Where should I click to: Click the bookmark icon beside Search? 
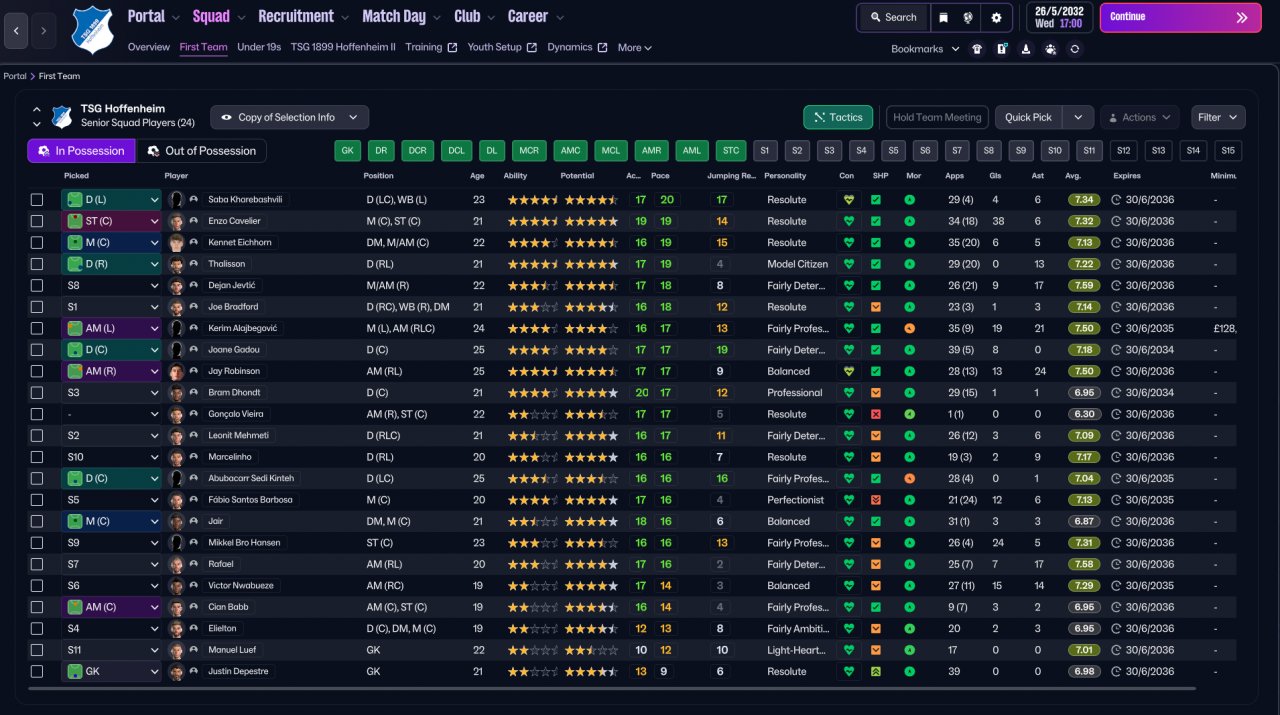pyautogui.click(x=944, y=17)
